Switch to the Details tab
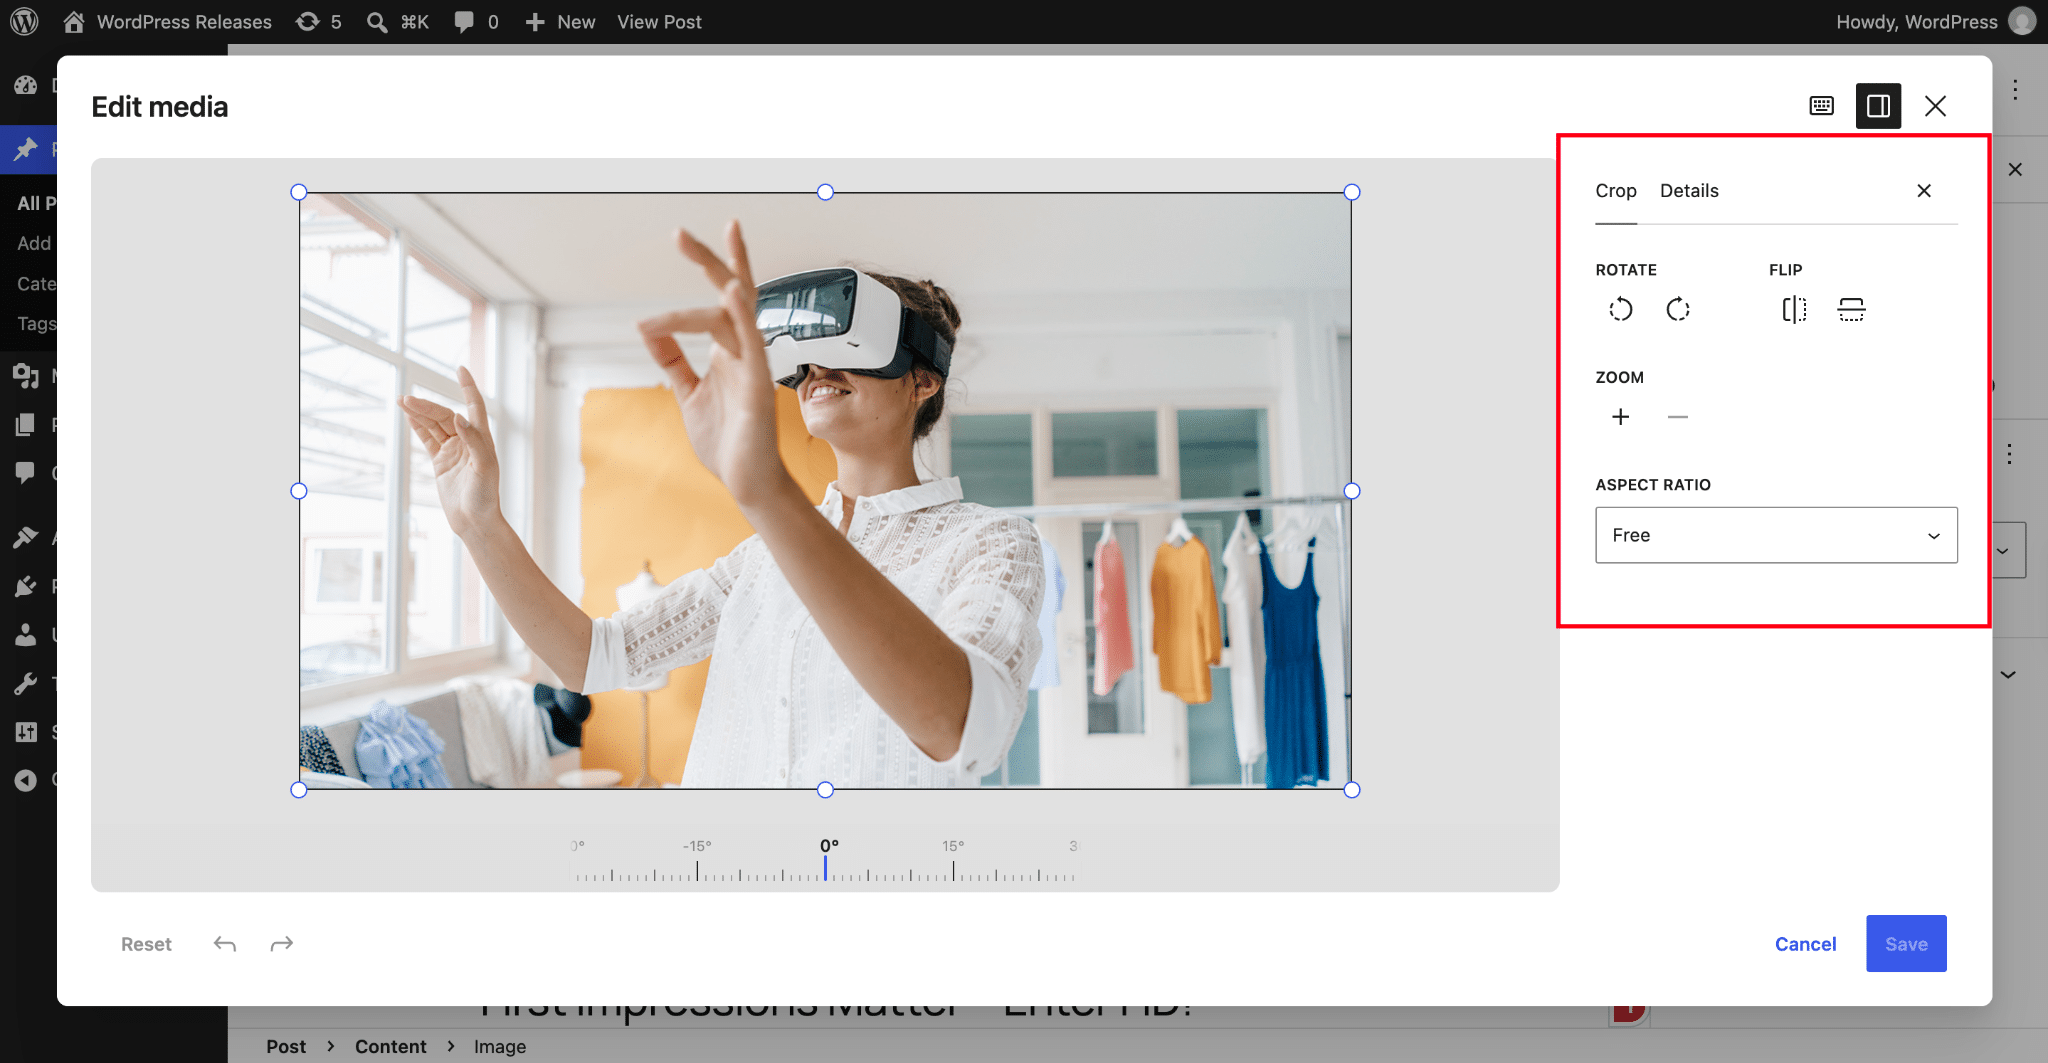Viewport: 2048px width, 1063px height. tap(1689, 191)
